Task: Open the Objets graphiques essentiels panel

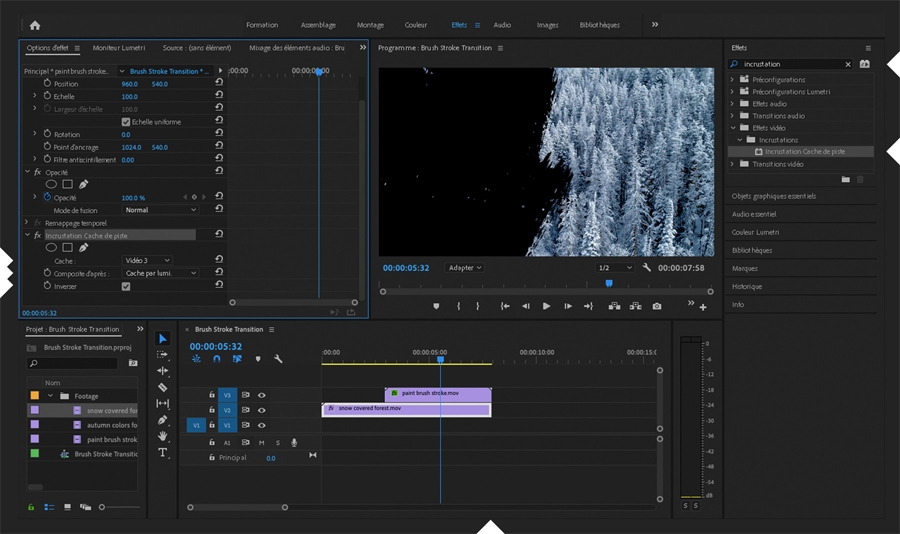Action: (774, 196)
